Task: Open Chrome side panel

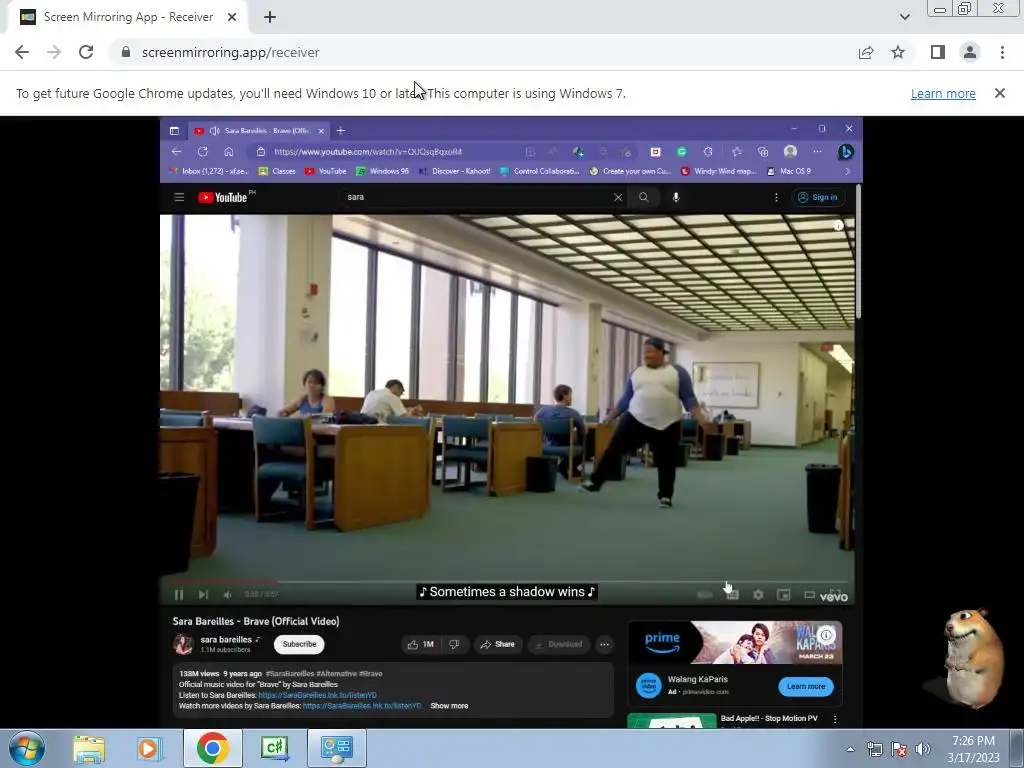Action: (x=938, y=52)
